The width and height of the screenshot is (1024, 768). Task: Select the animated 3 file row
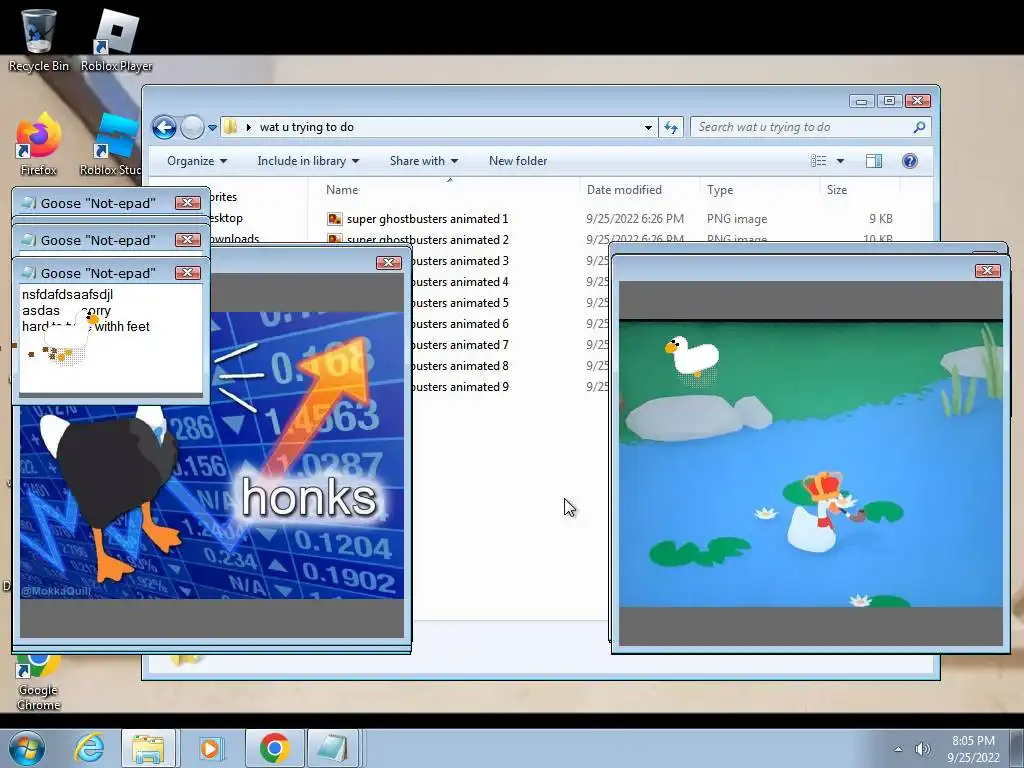(x=460, y=261)
